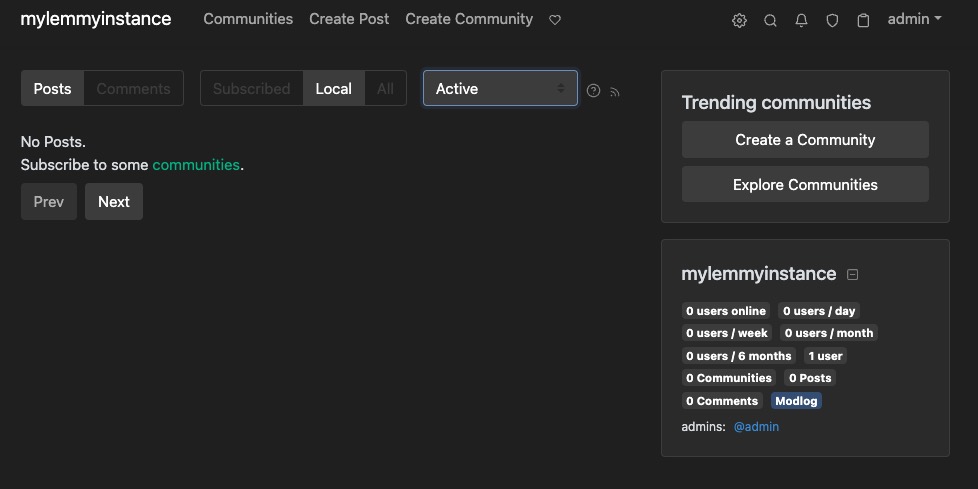Viewport: 978px width, 489px height.
Task: Open registration applications clipboard icon
Action: coord(863,20)
